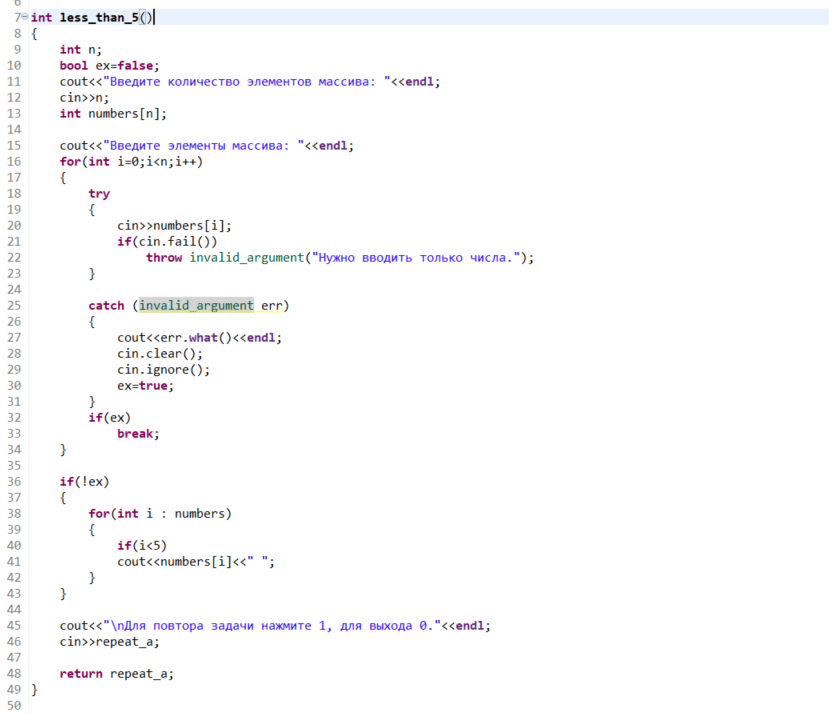Click the 'if(i<5)' condition
Image resolution: width=829 pixels, height=714 pixels.
click(142, 546)
